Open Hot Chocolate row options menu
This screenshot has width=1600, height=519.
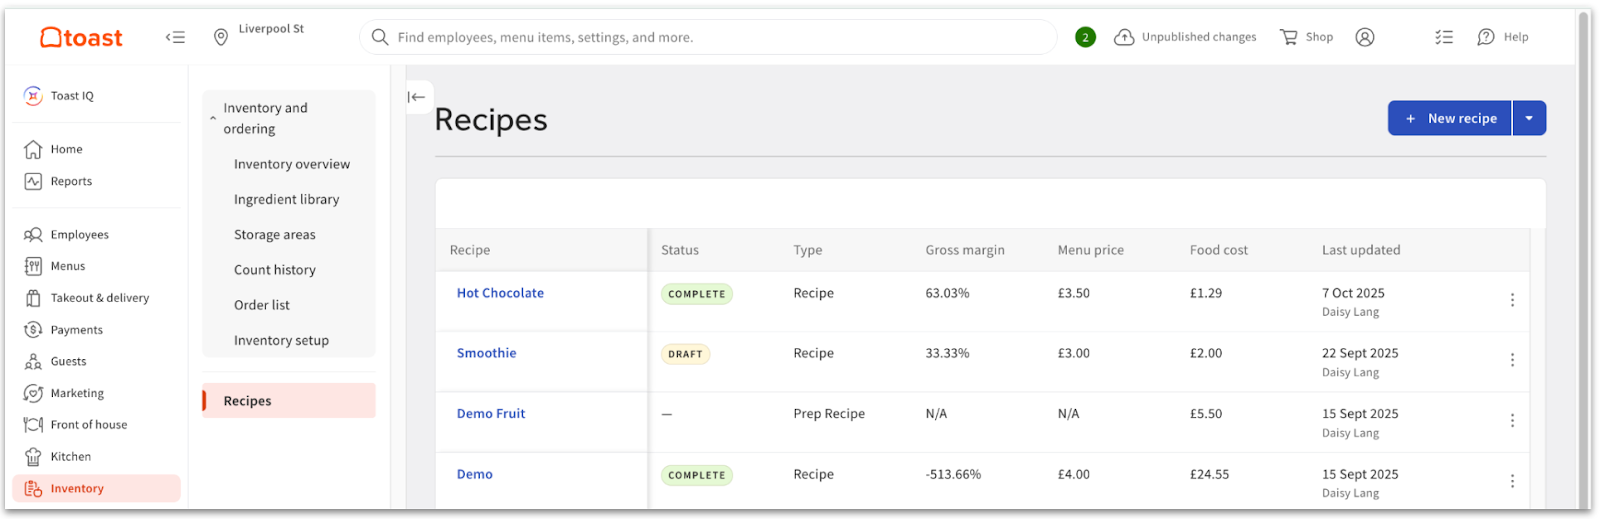pyautogui.click(x=1511, y=300)
